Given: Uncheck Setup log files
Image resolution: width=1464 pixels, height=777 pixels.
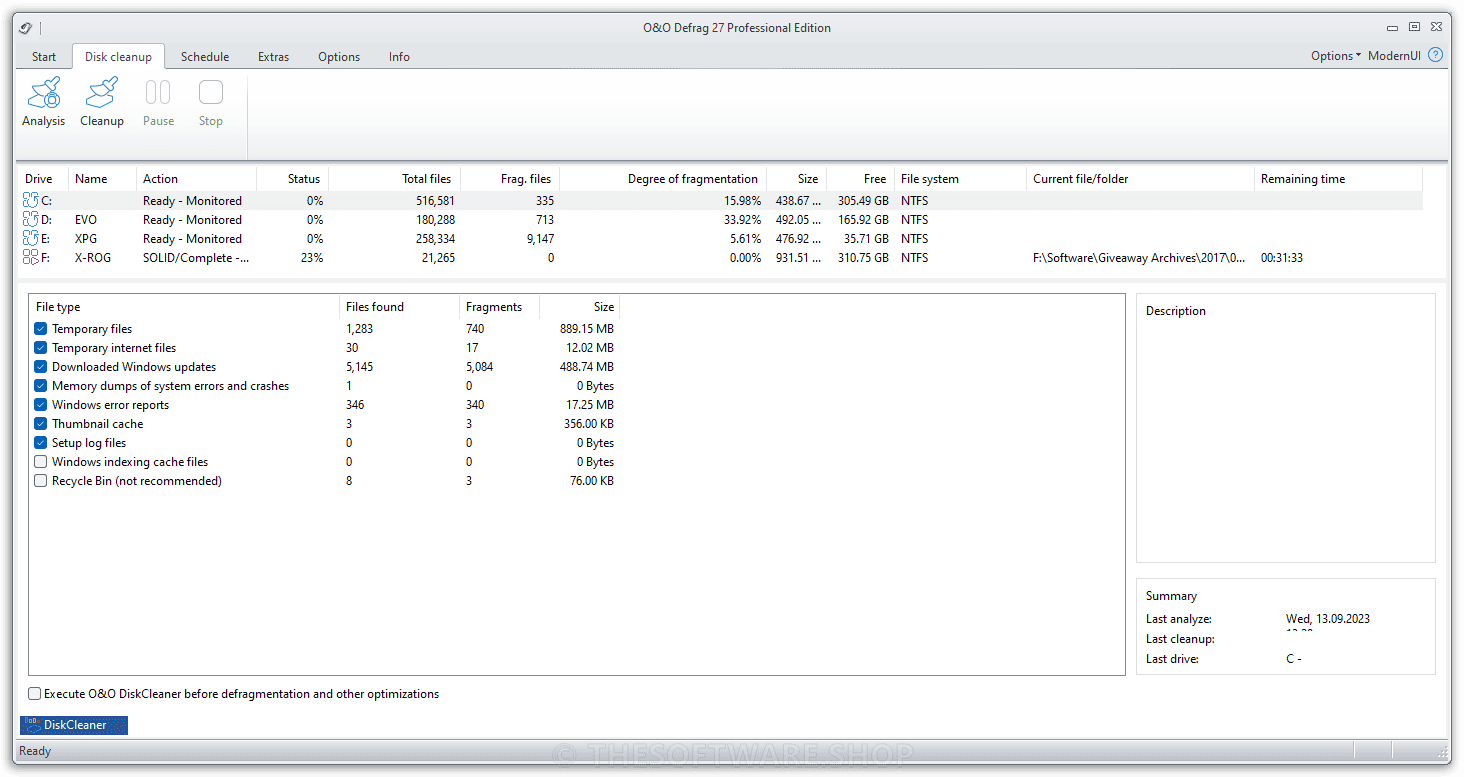Looking at the screenshot, I should [x=41, y=443].
